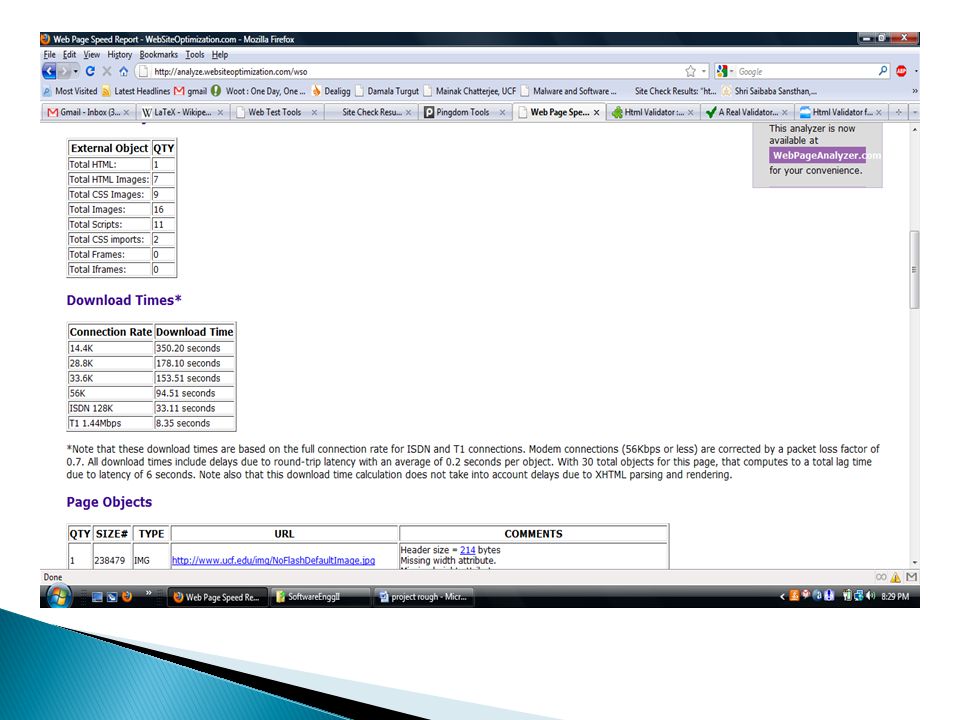
Task: Click the status bar warning triangle icon
Action: point(896,577)
